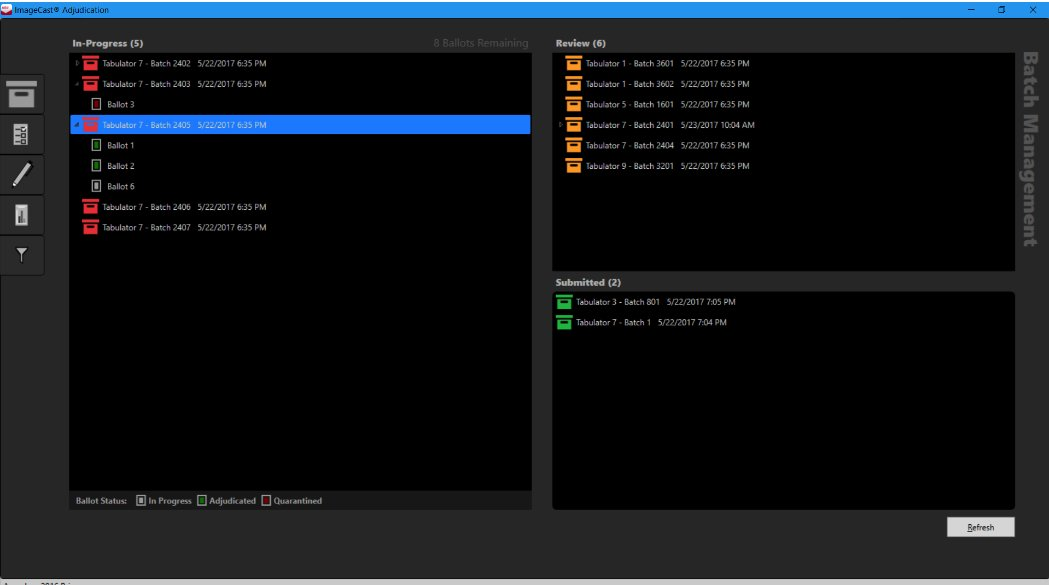Open the funnel filter sidebar tool
The height and width of the screenshot is (585, 1049).
pyautogui.click(x=21, y=255)
